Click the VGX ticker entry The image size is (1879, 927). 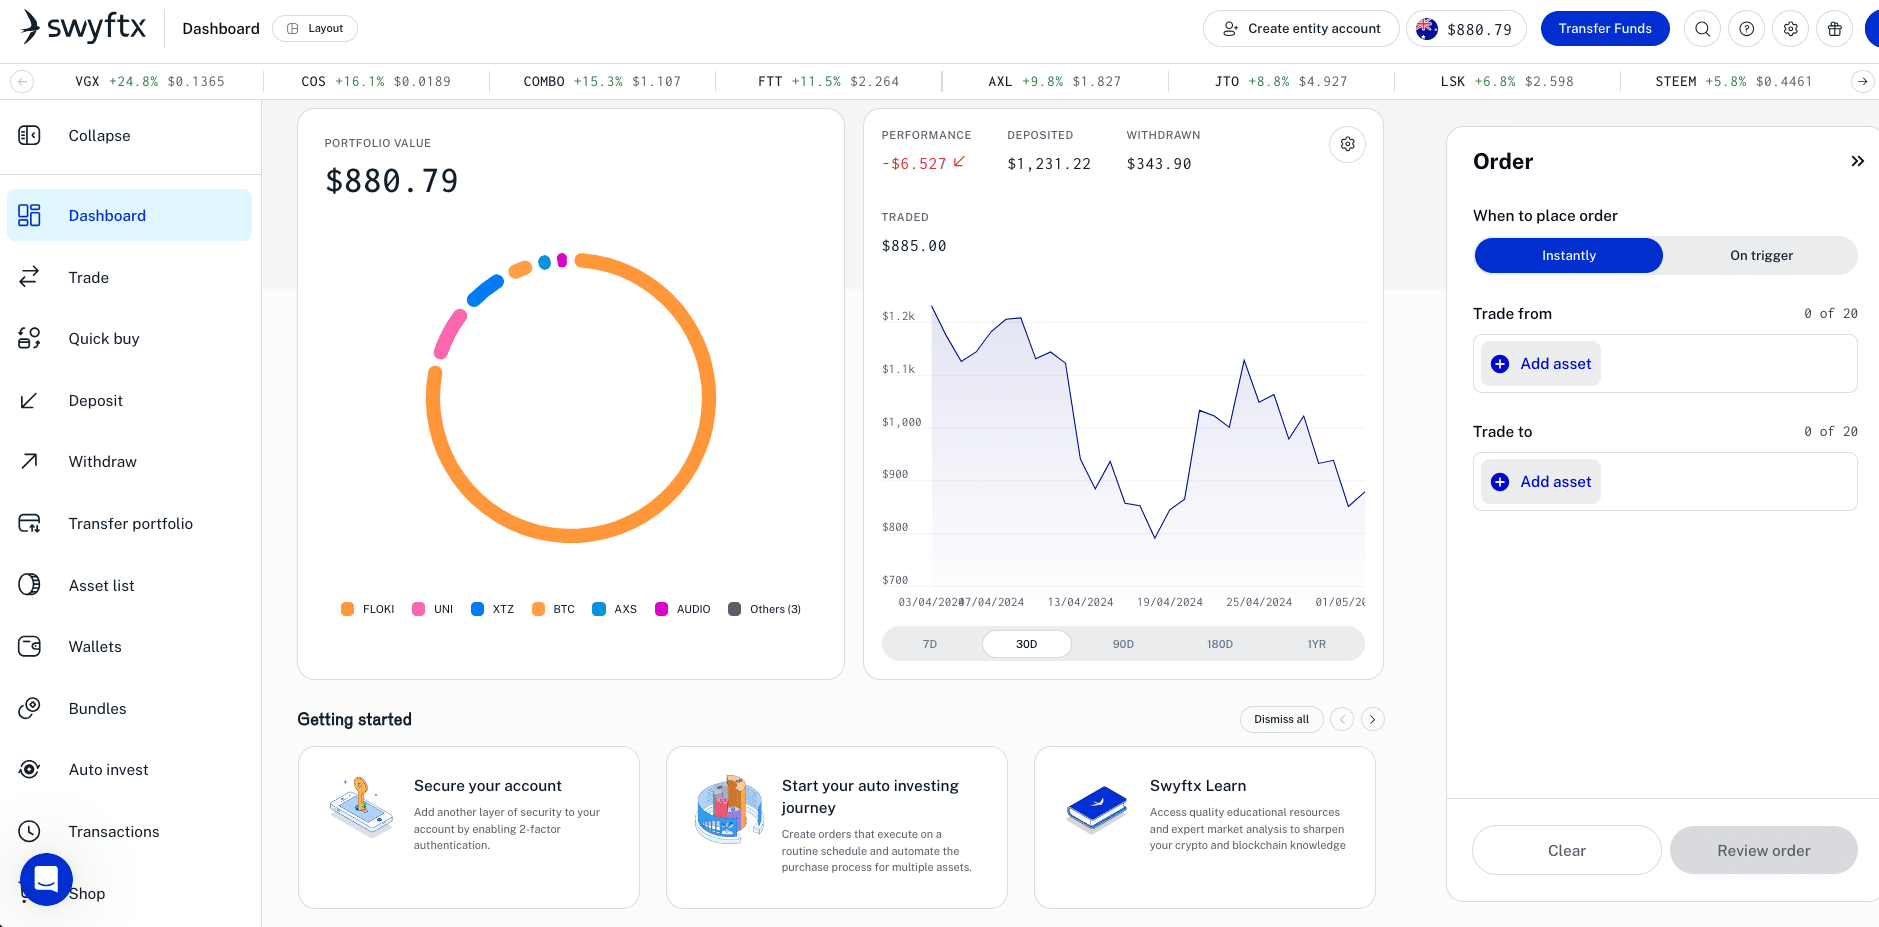pos(150,81)
